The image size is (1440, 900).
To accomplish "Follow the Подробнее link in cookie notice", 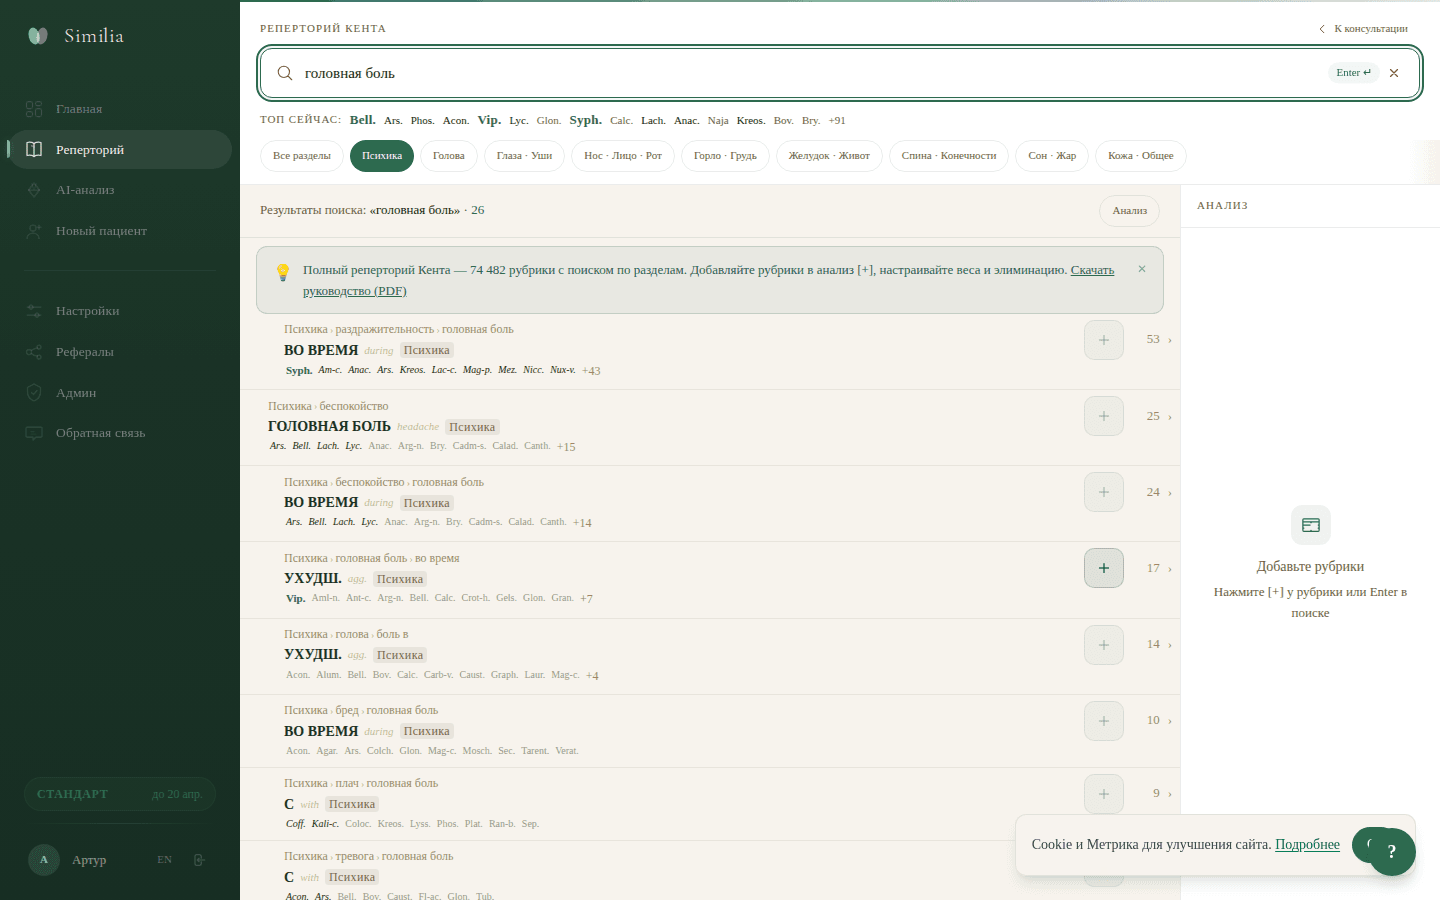I will (x=1307, y=845).
